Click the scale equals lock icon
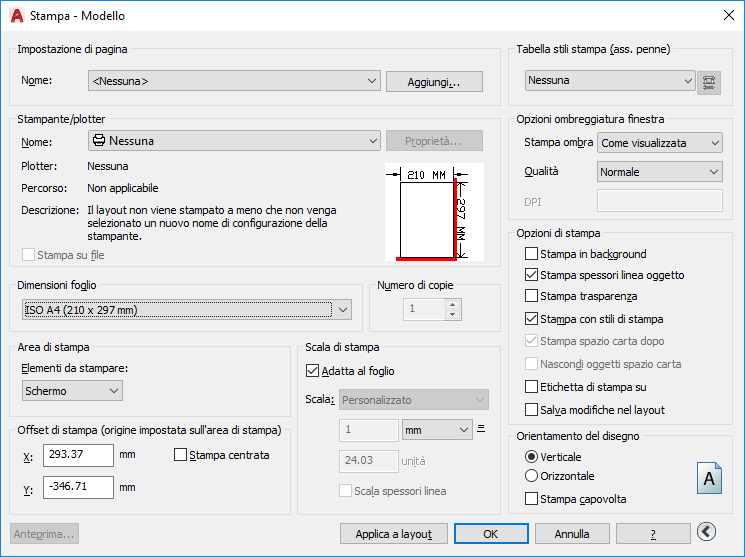Viewport: 745px width, 557px height. pos(481,429)
